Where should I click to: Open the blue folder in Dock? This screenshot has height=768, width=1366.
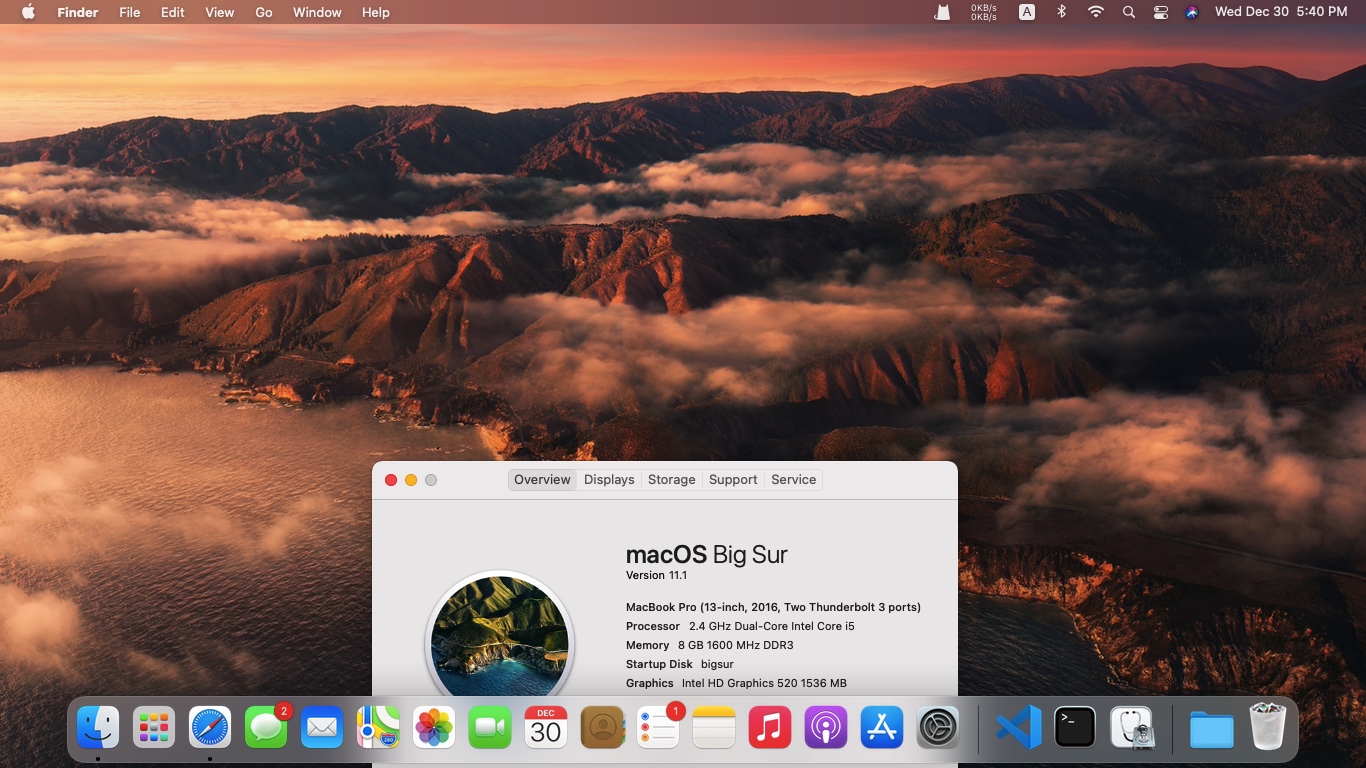(x=1212, y=727)
